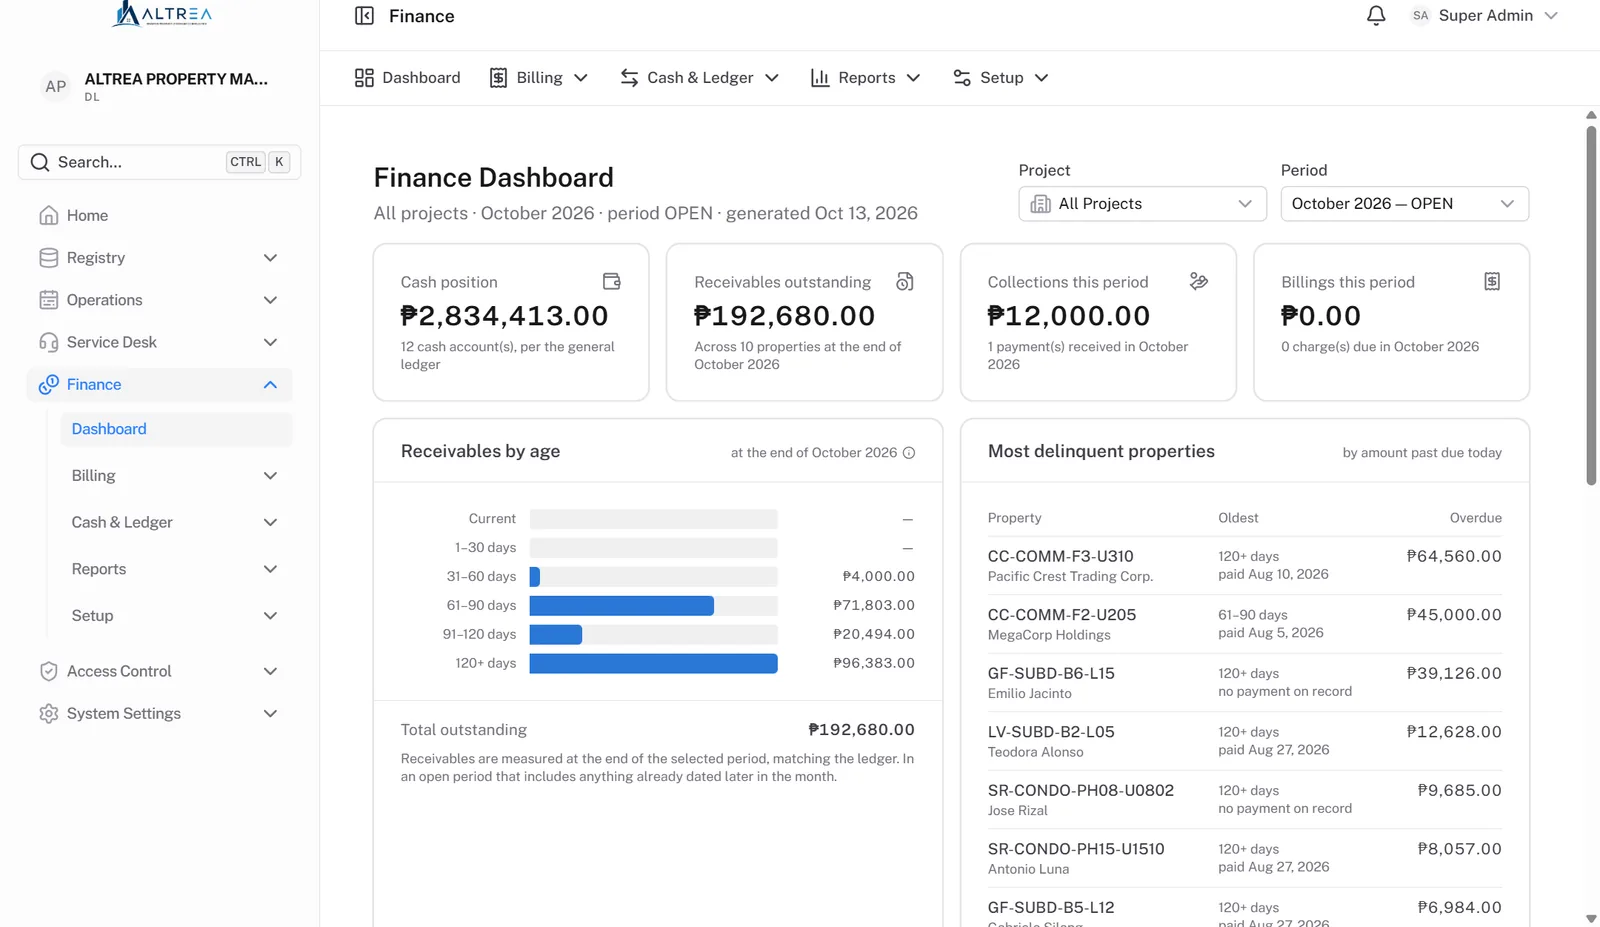Select Dashboard under Finance in sidebar
Screen dimensions: 1600x927
[176, 429]
